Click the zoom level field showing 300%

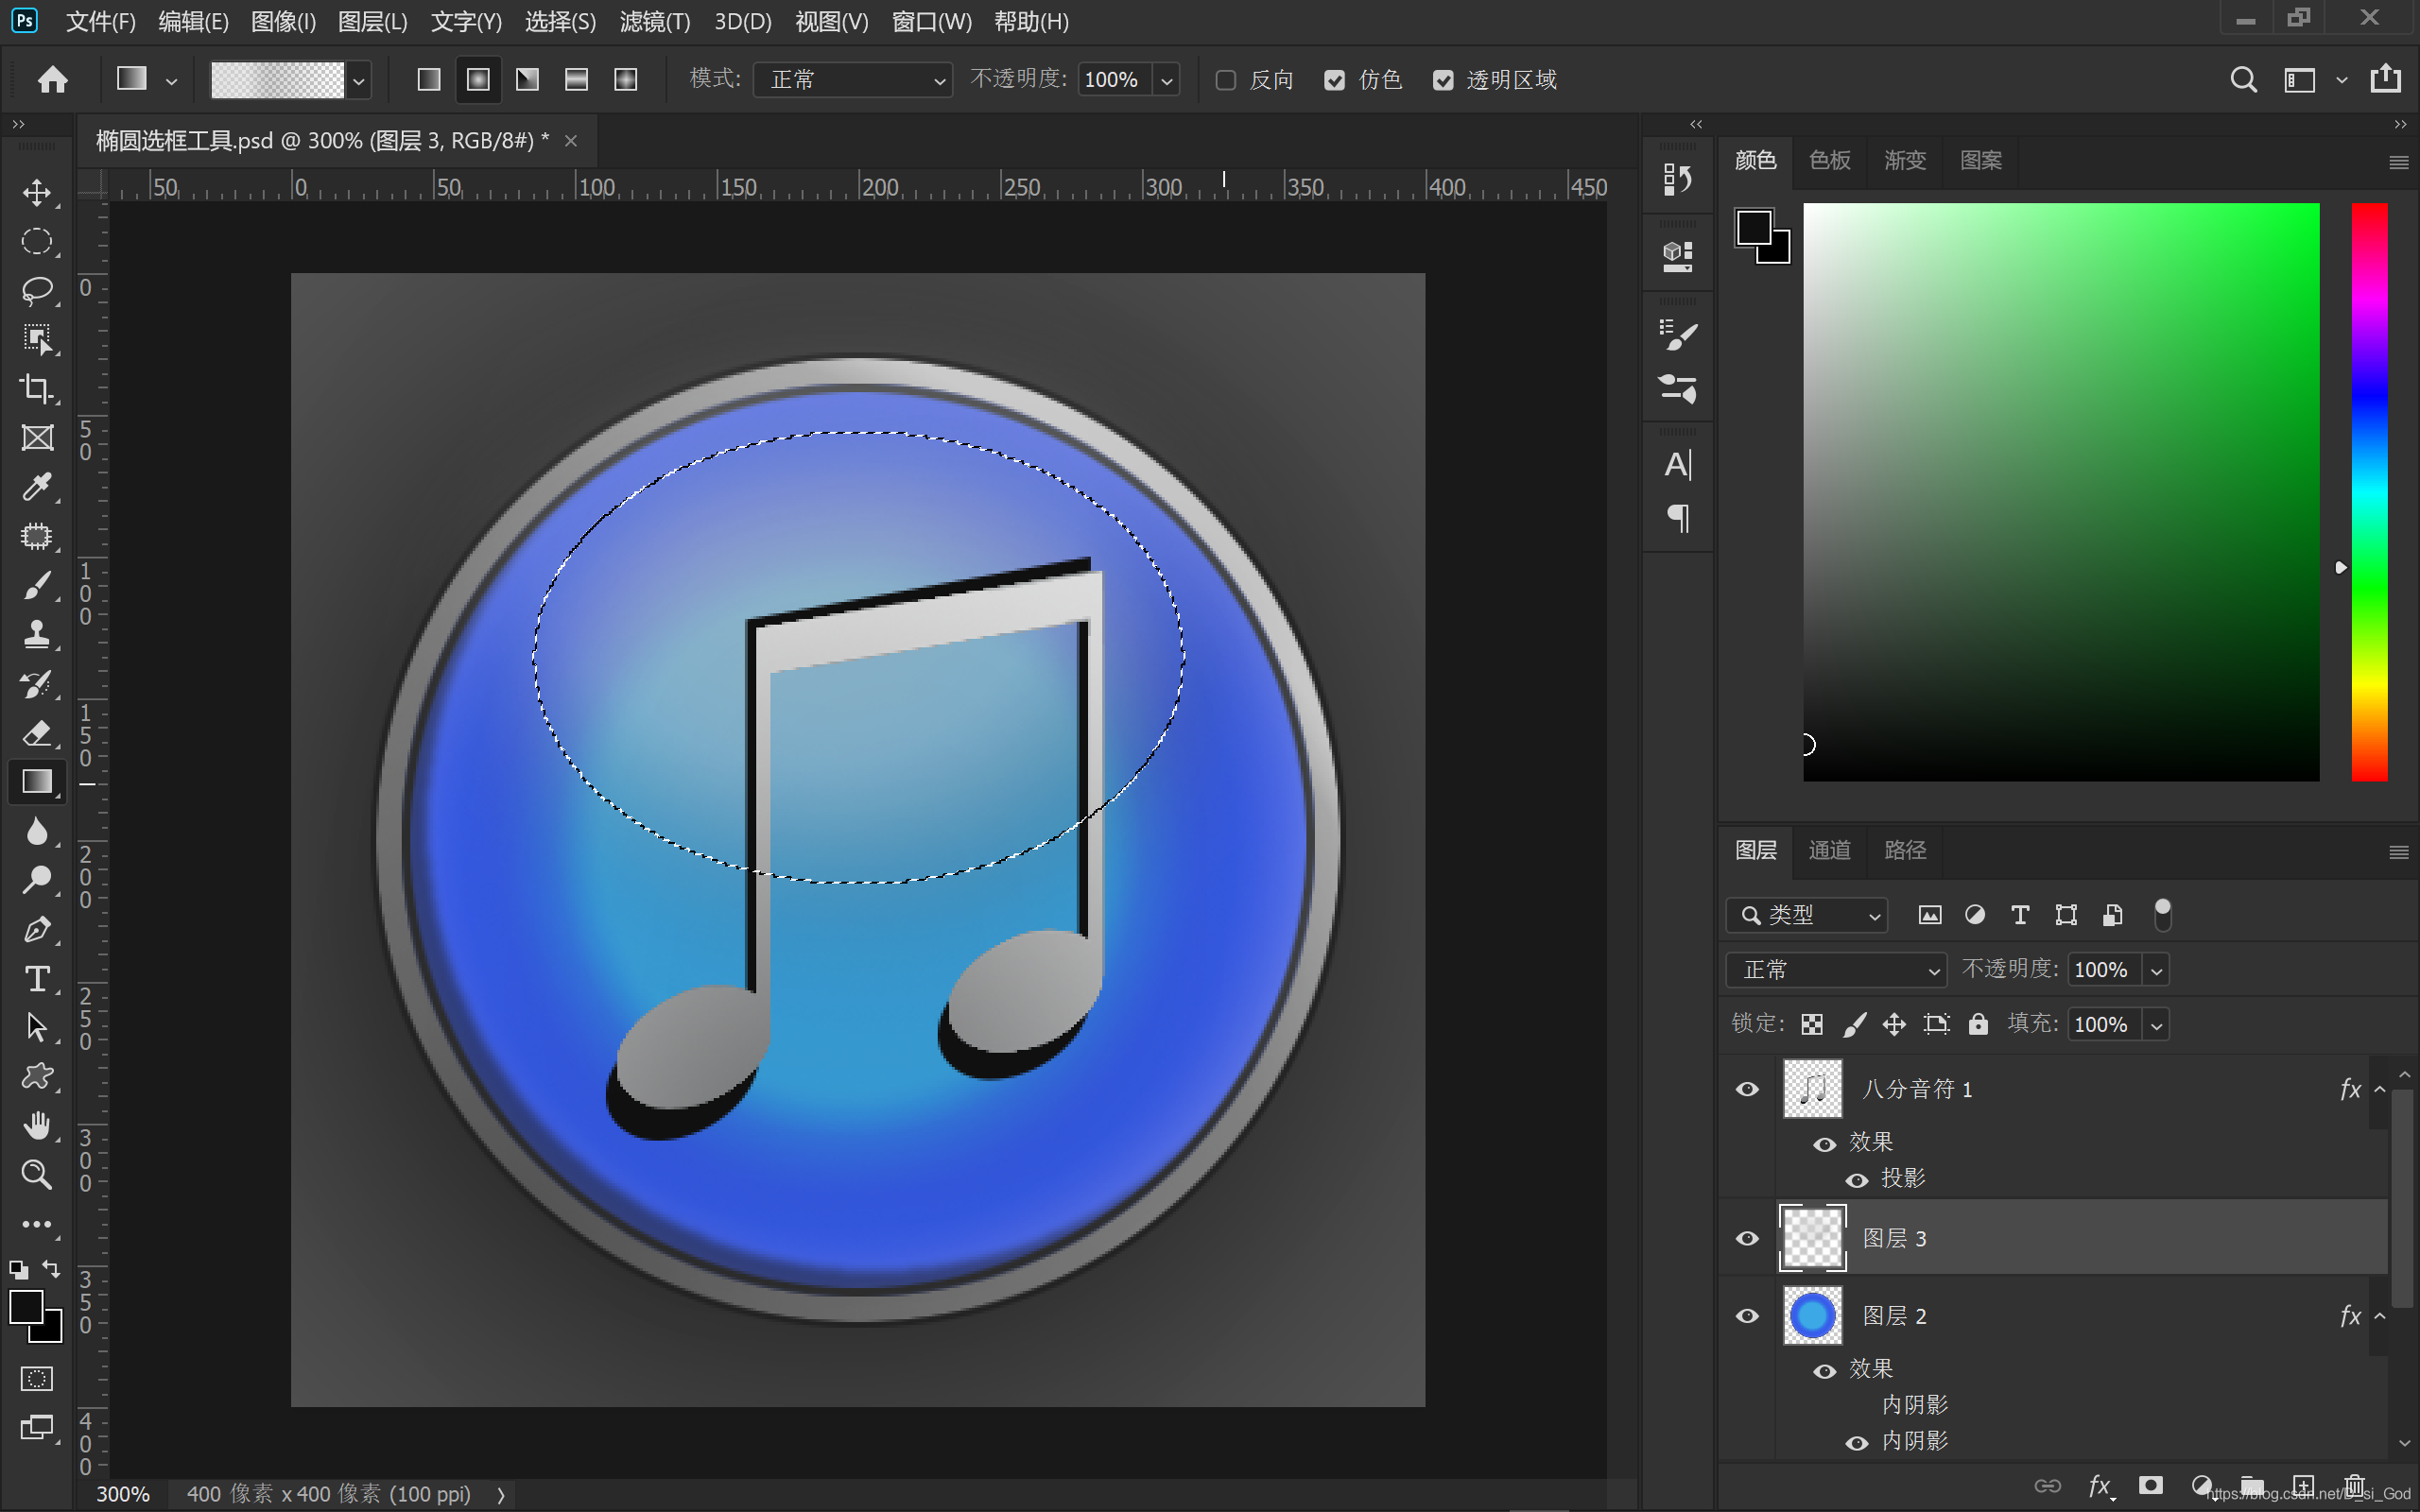(123, 1494)
